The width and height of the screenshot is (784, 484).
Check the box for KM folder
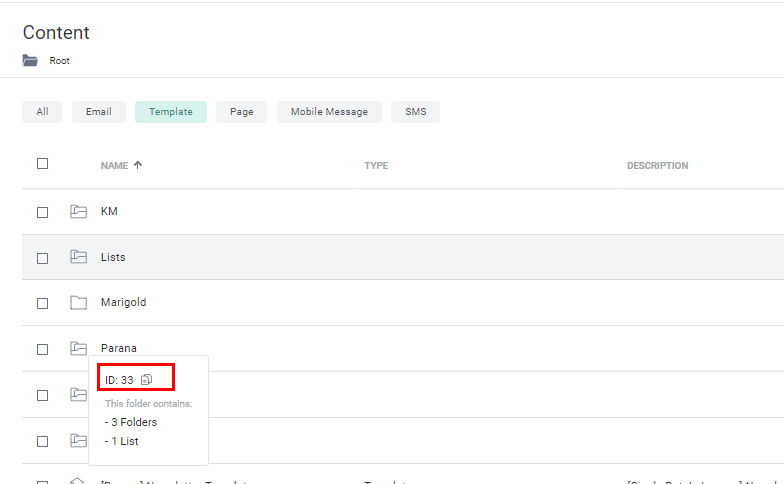42,212
